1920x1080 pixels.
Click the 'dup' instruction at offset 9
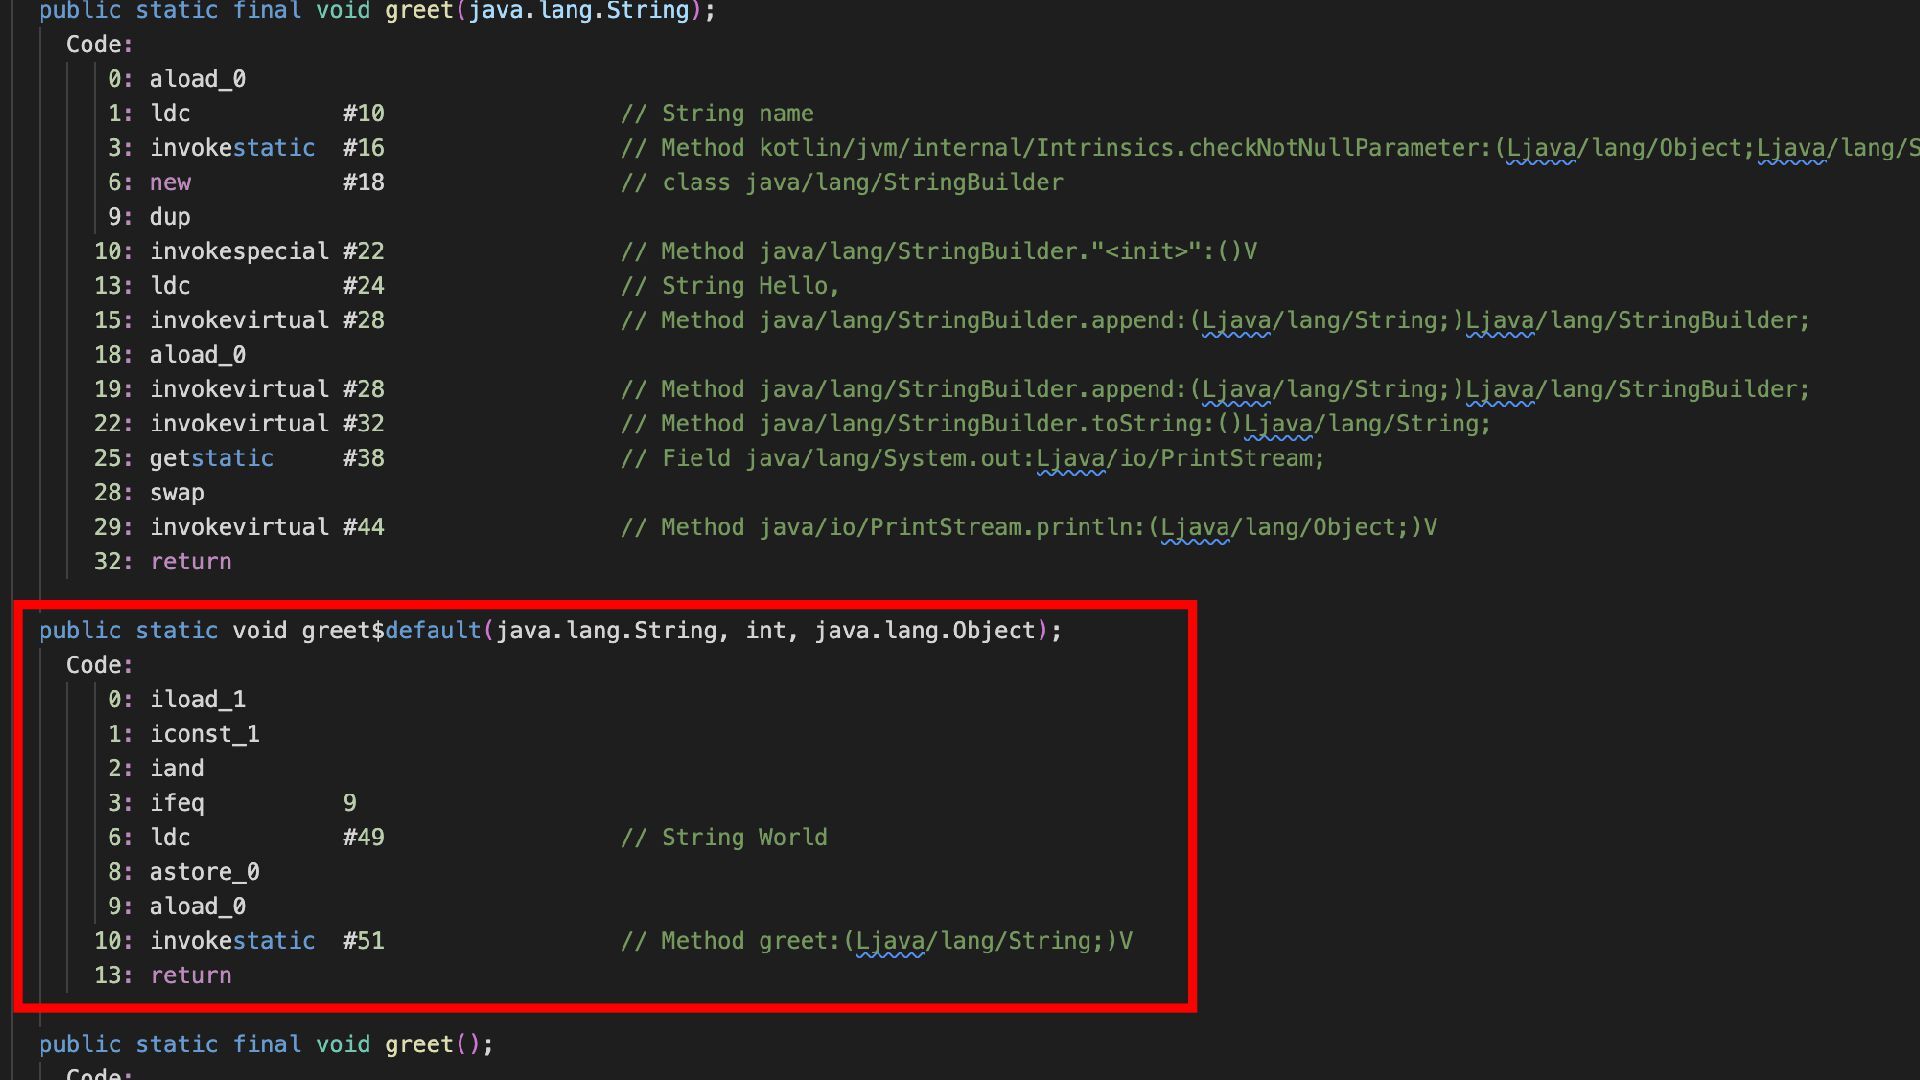coord(170,217)
